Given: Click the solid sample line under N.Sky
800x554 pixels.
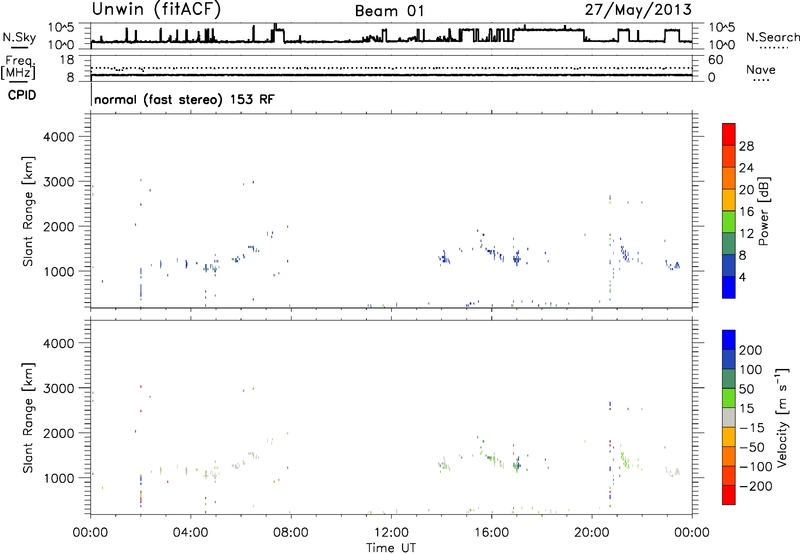Looking at the screenshot, I should click(19, 47).
